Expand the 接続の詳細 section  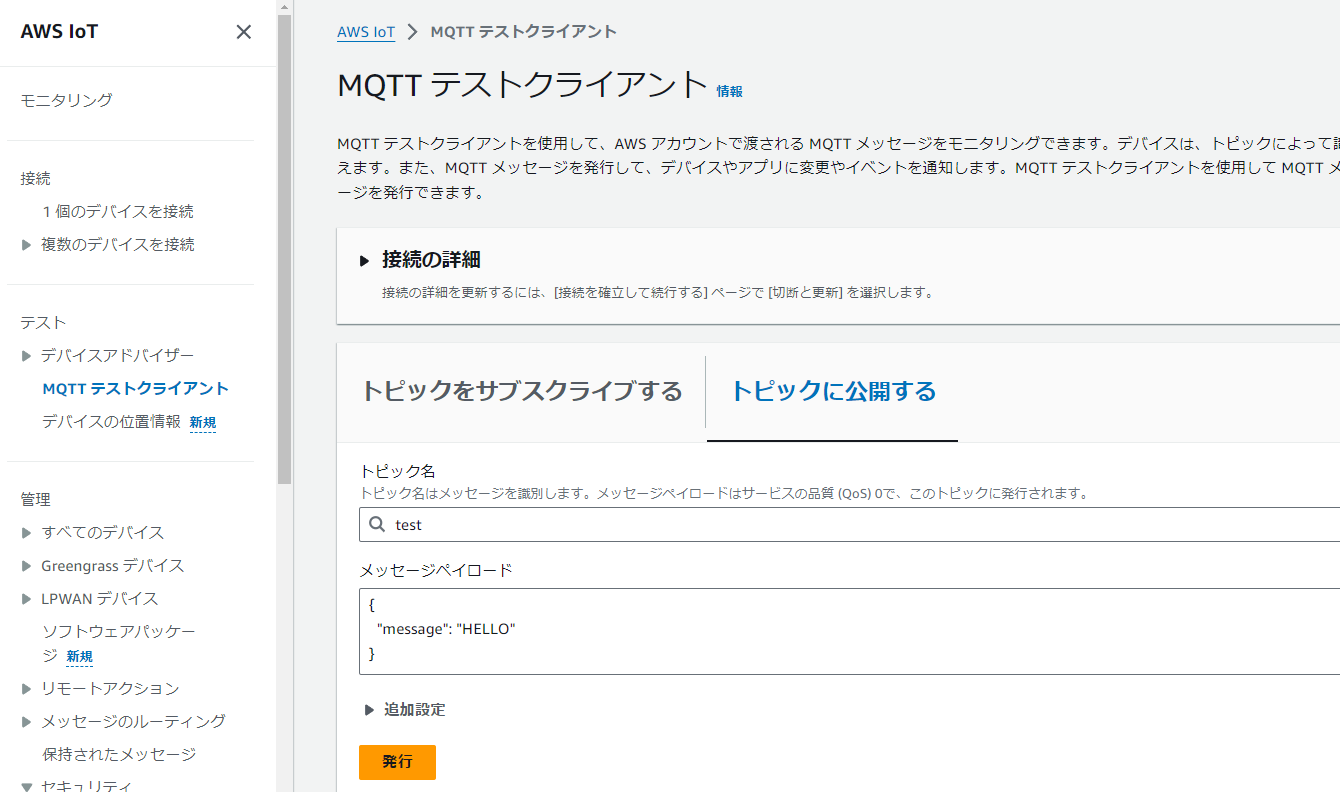[x=365, y=261]
